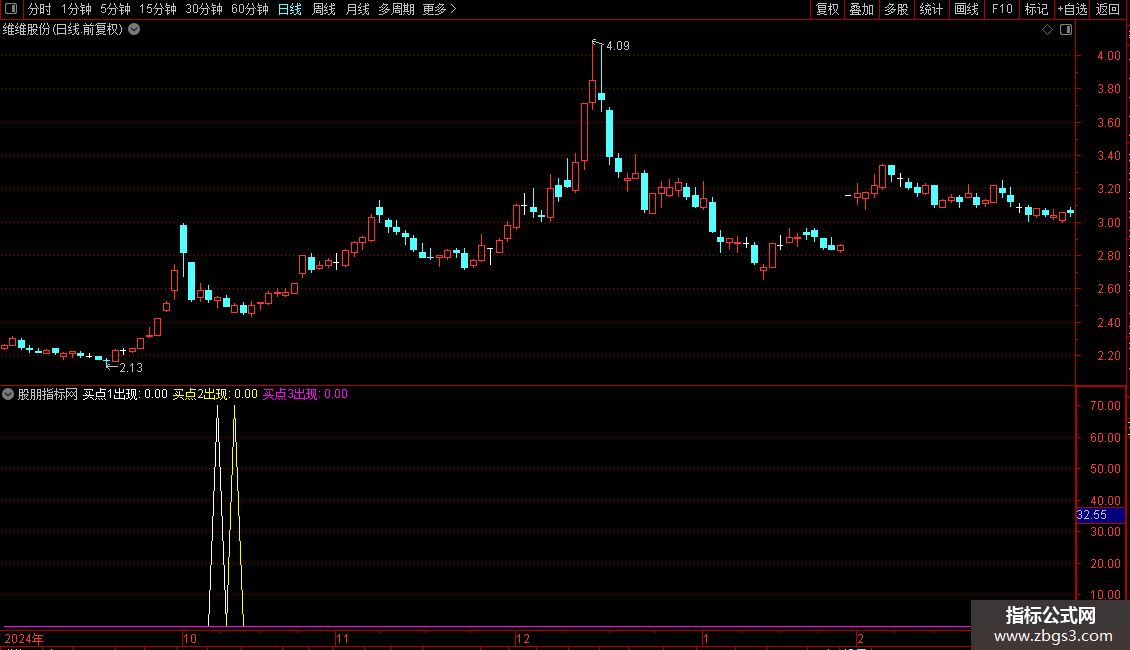Click the 叠加 overlay button
1130x650 pixels.
[x=861, y=9]
